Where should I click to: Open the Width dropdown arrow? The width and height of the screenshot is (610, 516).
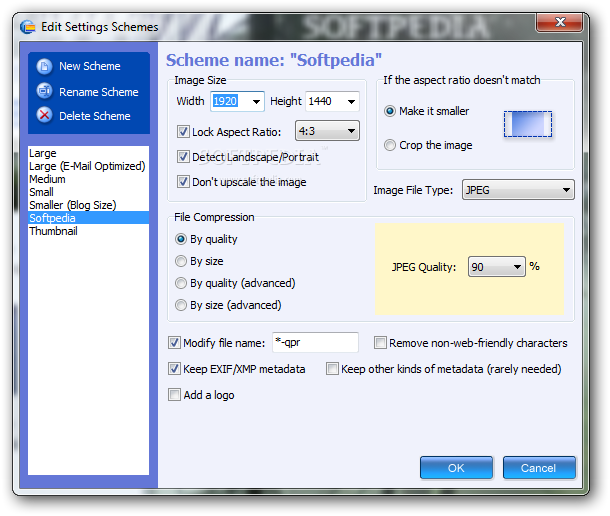coord(256,102)
